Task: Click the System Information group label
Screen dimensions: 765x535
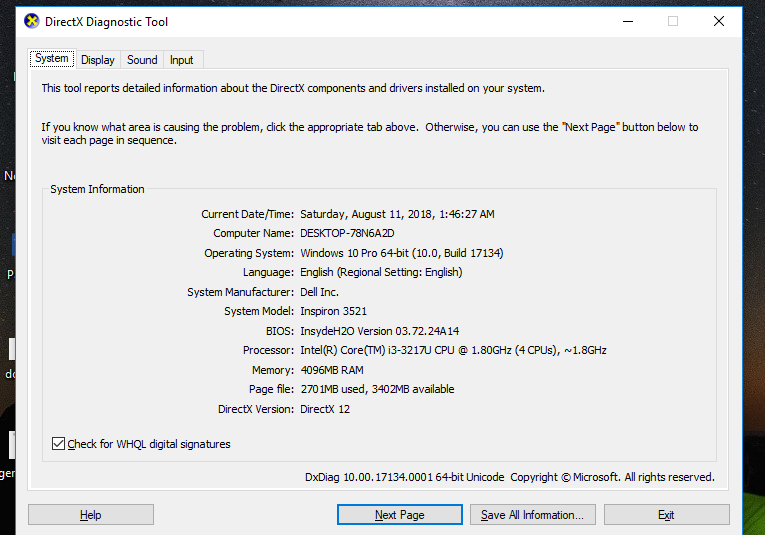Action: 97,189
